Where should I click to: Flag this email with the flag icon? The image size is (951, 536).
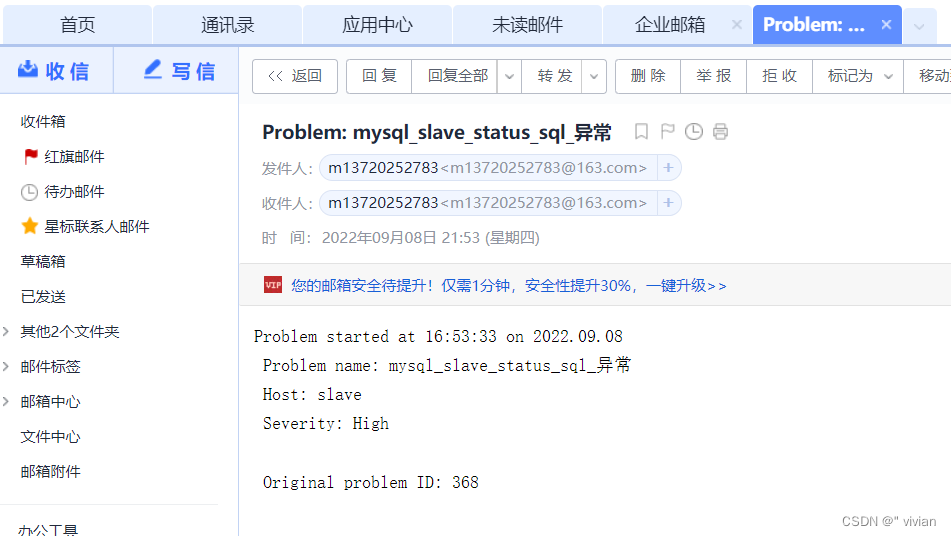coord(667,132)
